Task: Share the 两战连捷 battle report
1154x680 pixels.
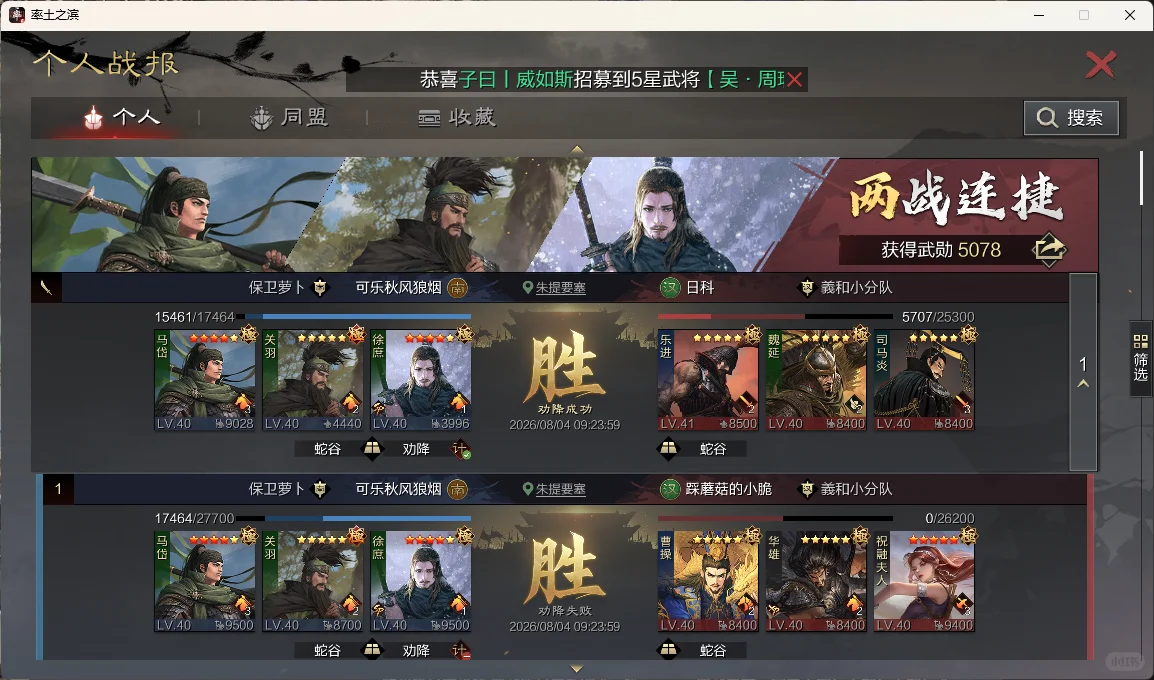Action: (x=1049, y=250)
